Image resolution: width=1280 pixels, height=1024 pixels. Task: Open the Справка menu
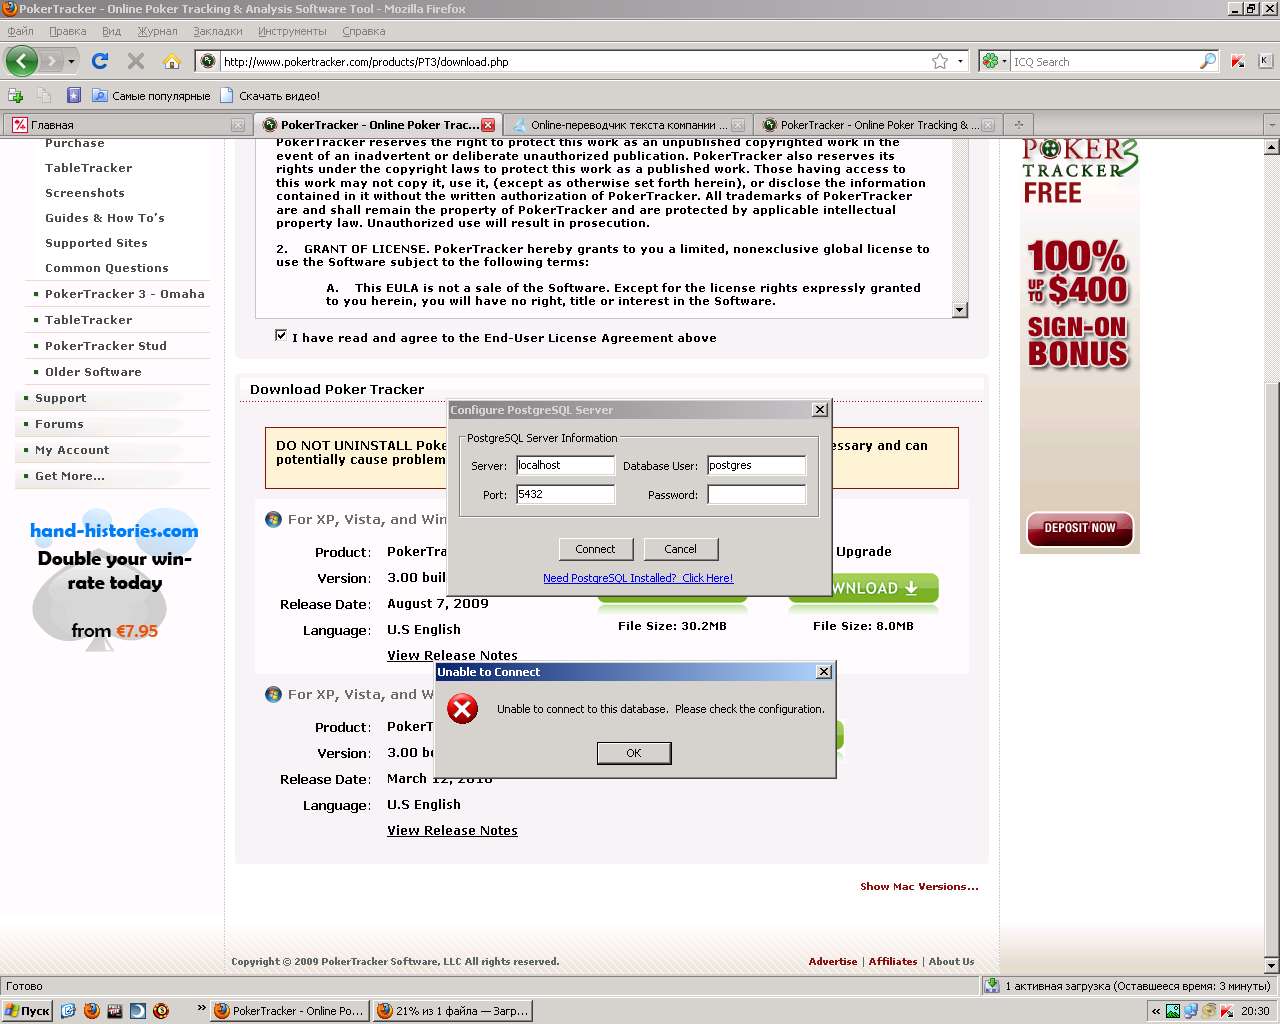pos(364,31)
